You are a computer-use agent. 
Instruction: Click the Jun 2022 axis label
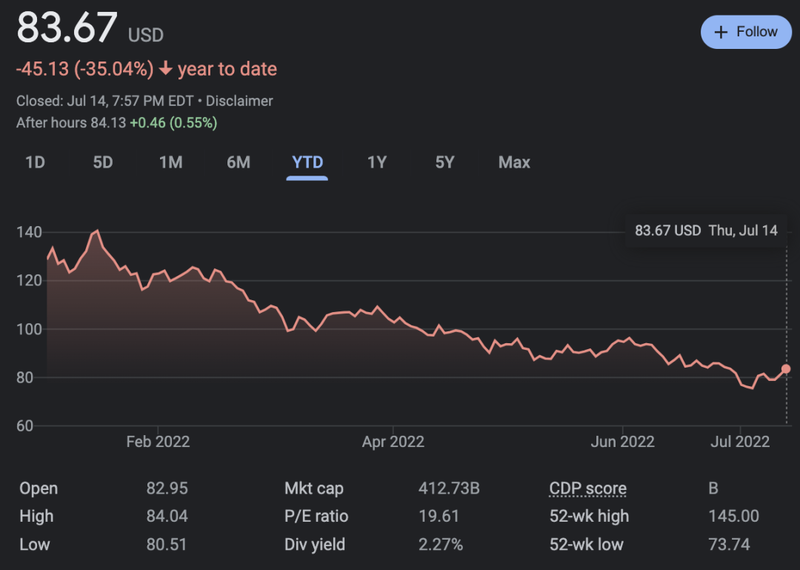click(623, 441)
